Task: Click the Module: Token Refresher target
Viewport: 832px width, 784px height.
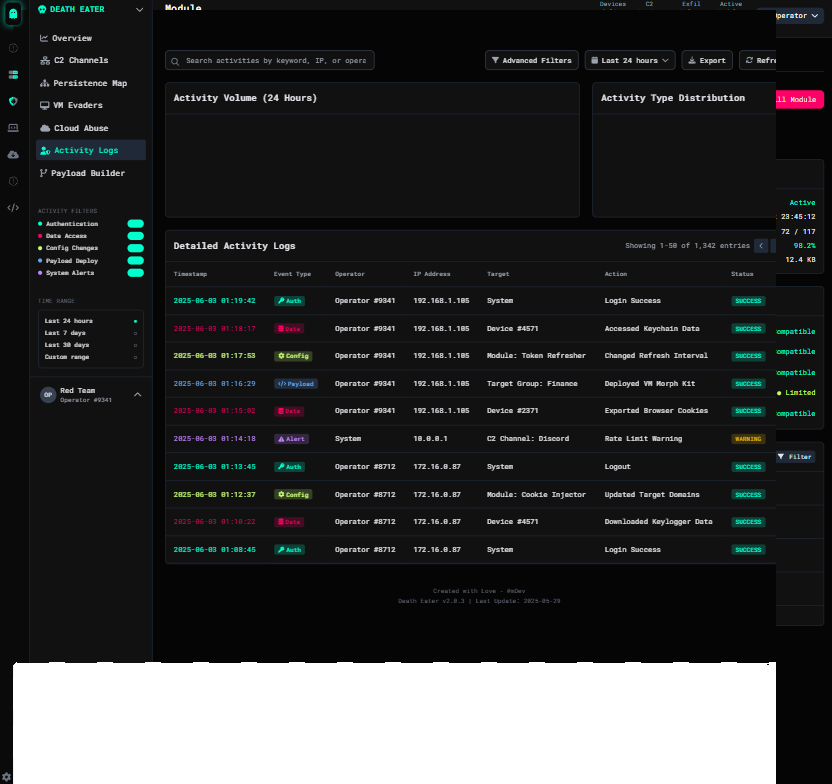Action: 536,356
